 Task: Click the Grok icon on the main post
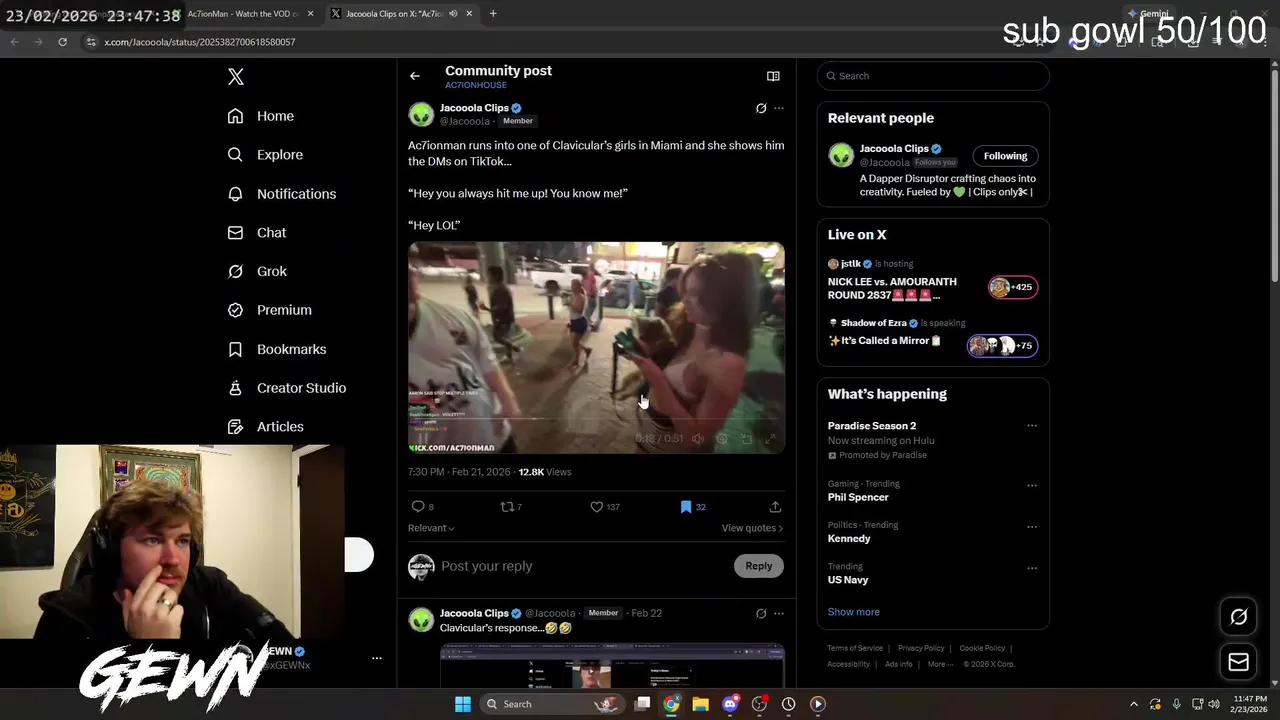pos(761,108)
